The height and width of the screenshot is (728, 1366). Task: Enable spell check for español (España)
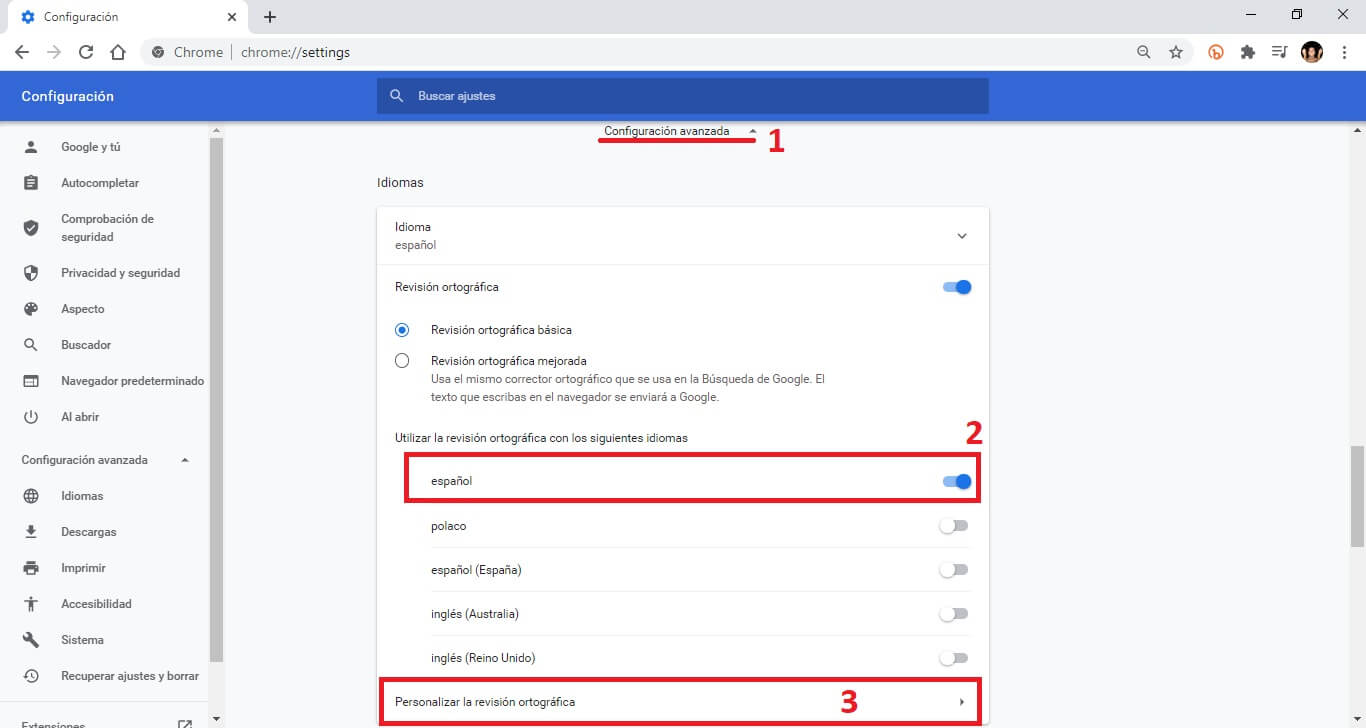954,570
